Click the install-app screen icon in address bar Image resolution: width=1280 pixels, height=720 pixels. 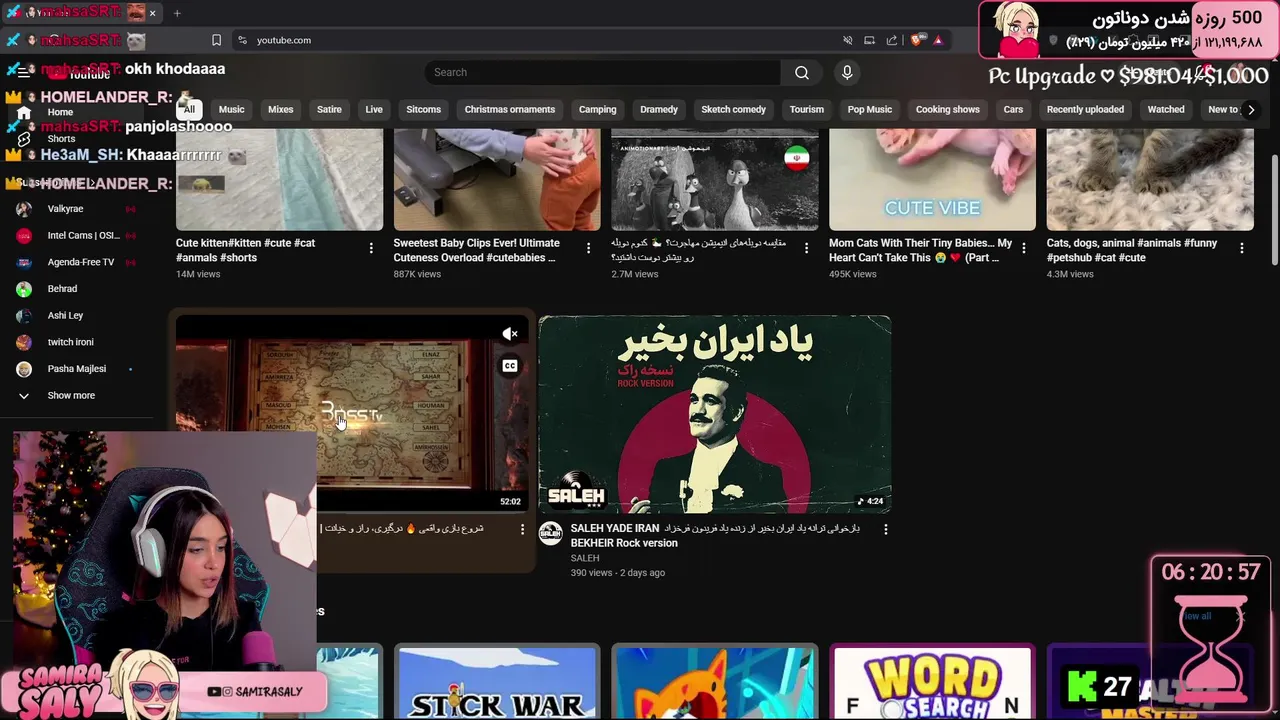870,40
